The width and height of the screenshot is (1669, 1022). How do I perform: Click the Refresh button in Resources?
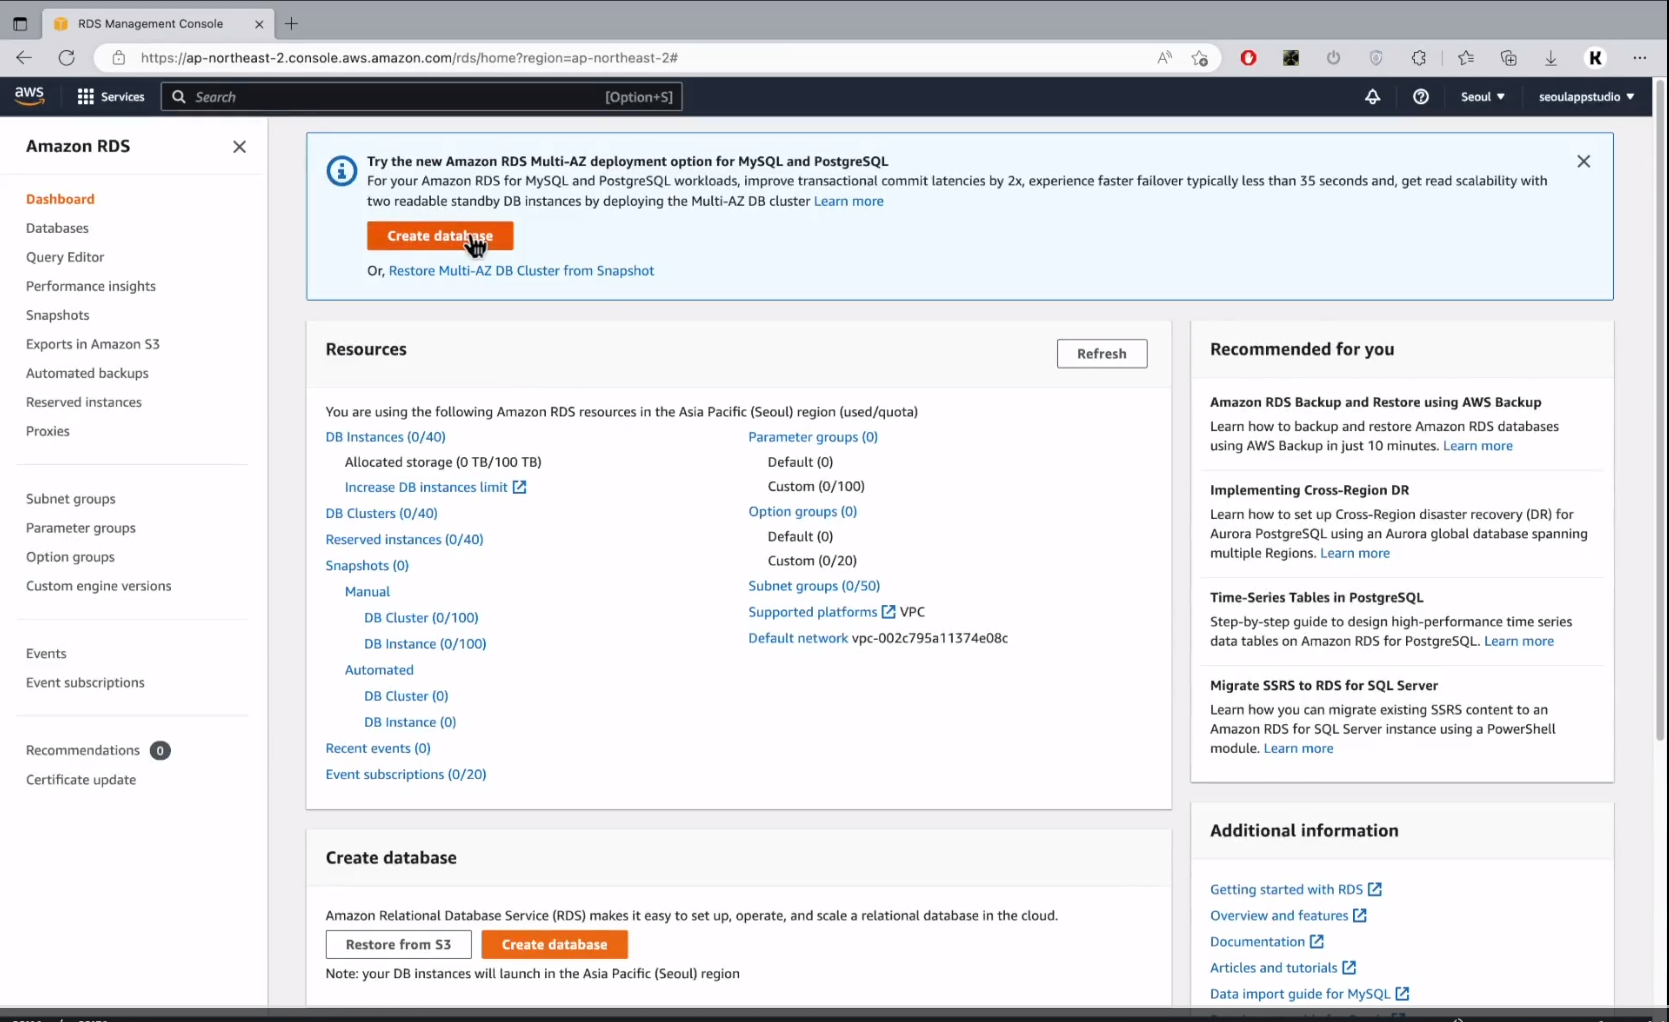click(x=1101, y=354)
